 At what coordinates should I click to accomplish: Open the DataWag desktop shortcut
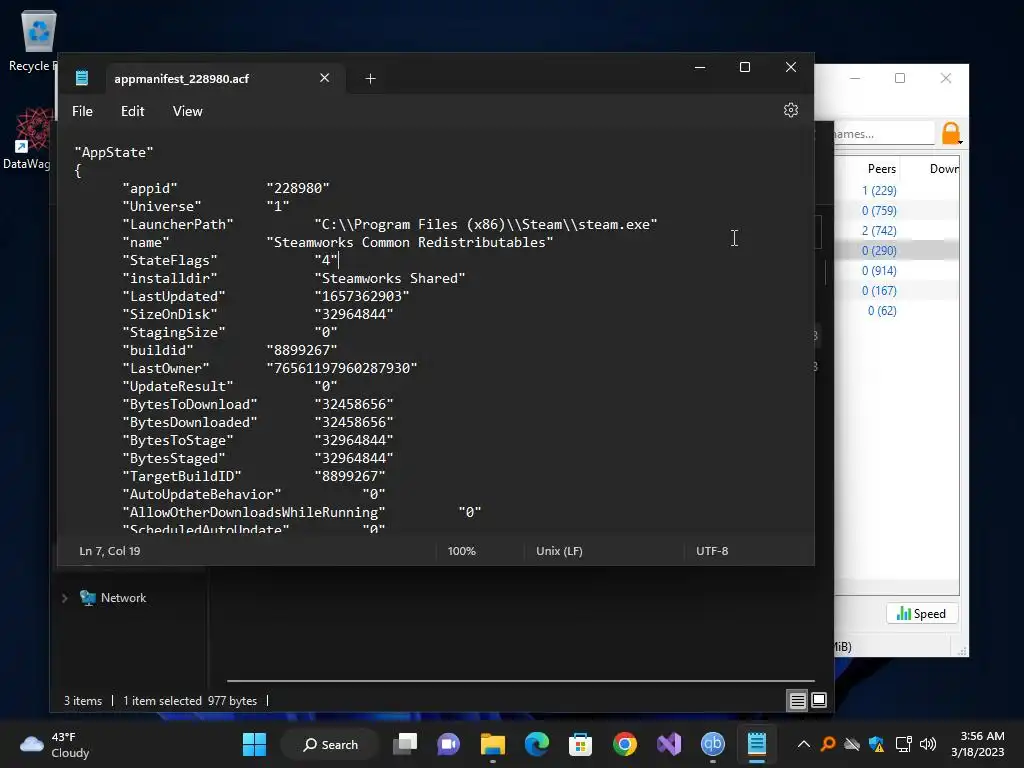29,139
